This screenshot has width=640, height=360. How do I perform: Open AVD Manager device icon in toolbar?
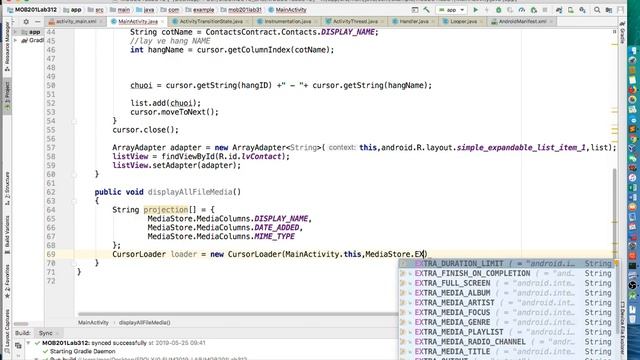coord(571,10)
